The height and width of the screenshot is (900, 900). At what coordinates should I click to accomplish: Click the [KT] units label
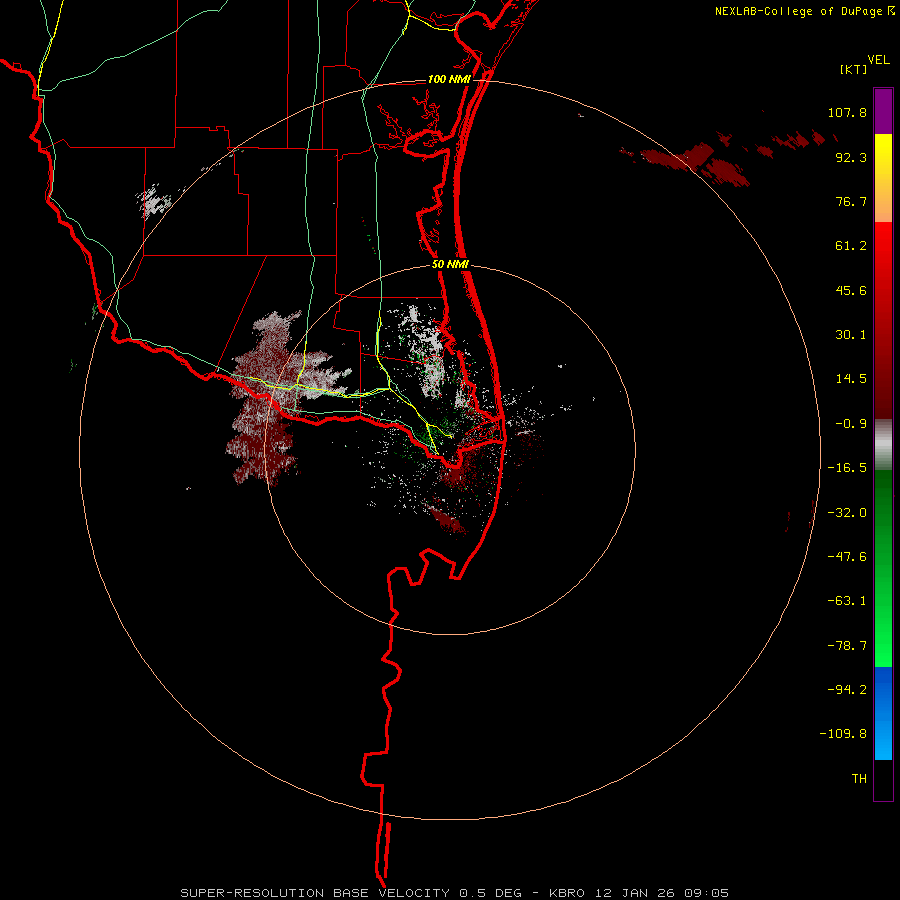tap(854, 69)
